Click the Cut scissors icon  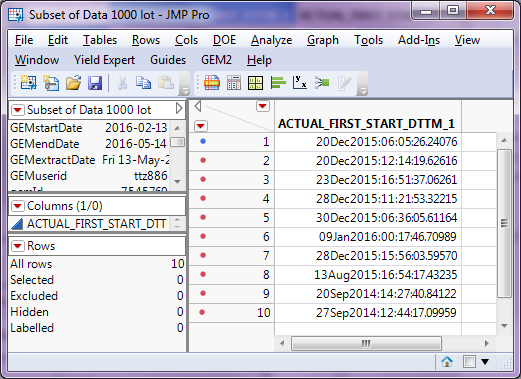pos(122,83)
